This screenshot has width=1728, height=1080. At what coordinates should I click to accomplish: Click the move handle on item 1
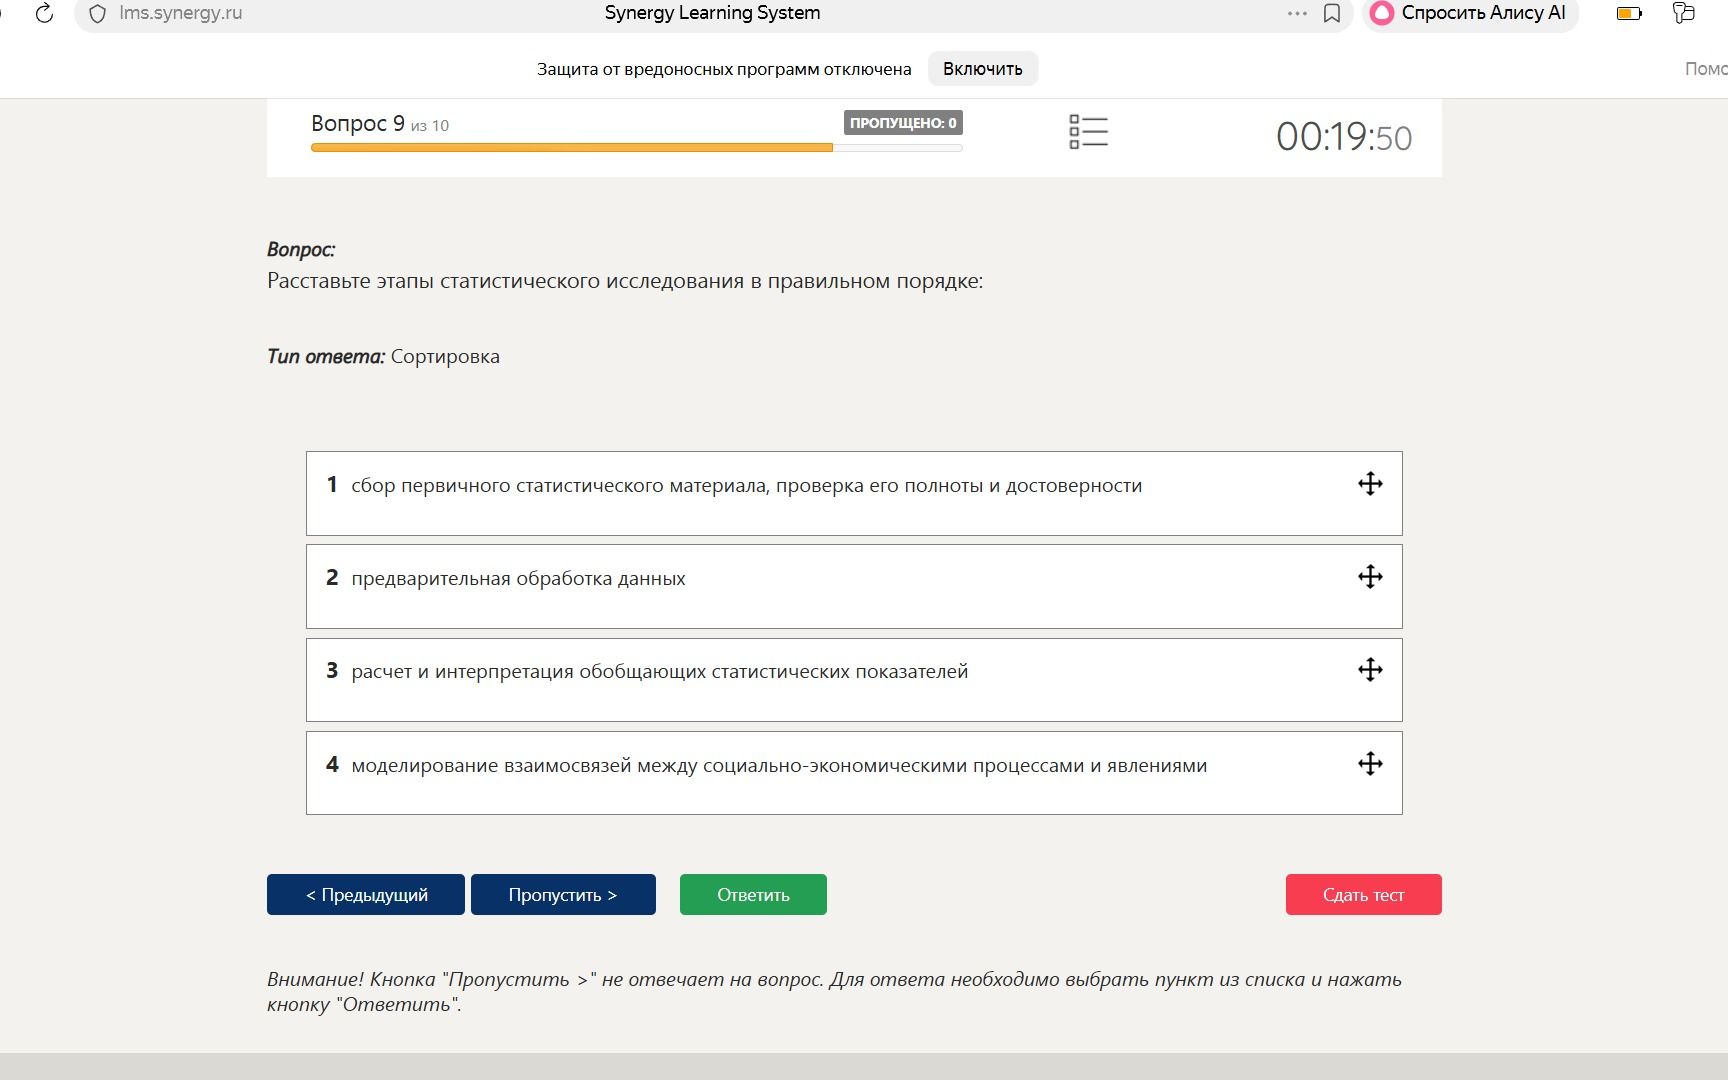1370,484
